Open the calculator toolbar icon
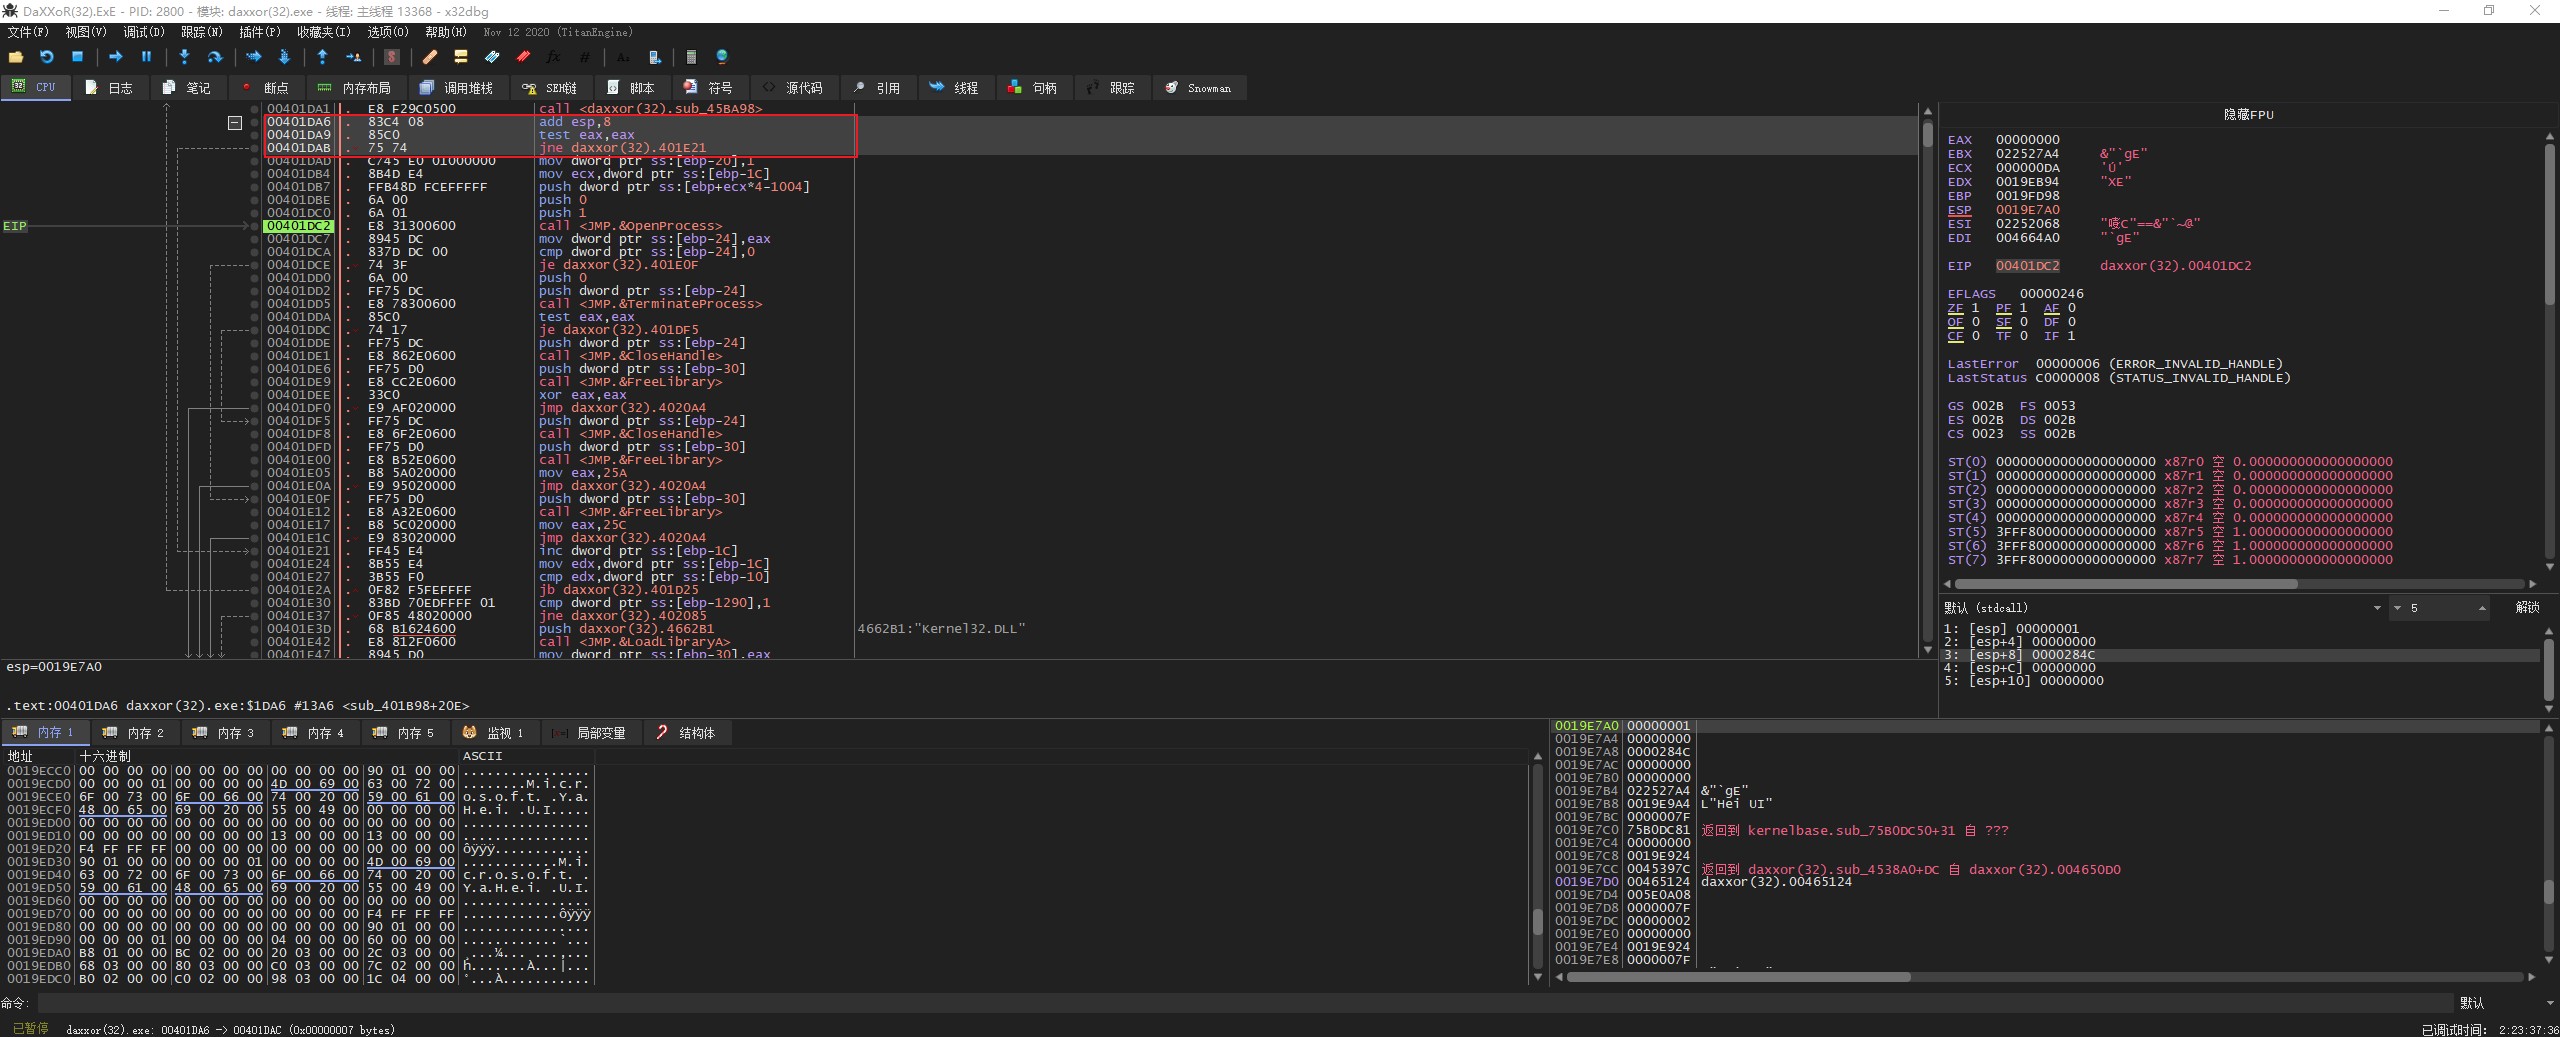 click(691, 57)
